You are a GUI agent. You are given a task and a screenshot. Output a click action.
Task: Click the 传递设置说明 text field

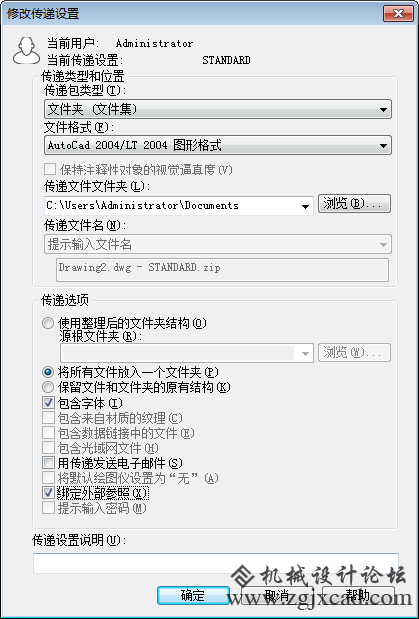tap(216, 563)
